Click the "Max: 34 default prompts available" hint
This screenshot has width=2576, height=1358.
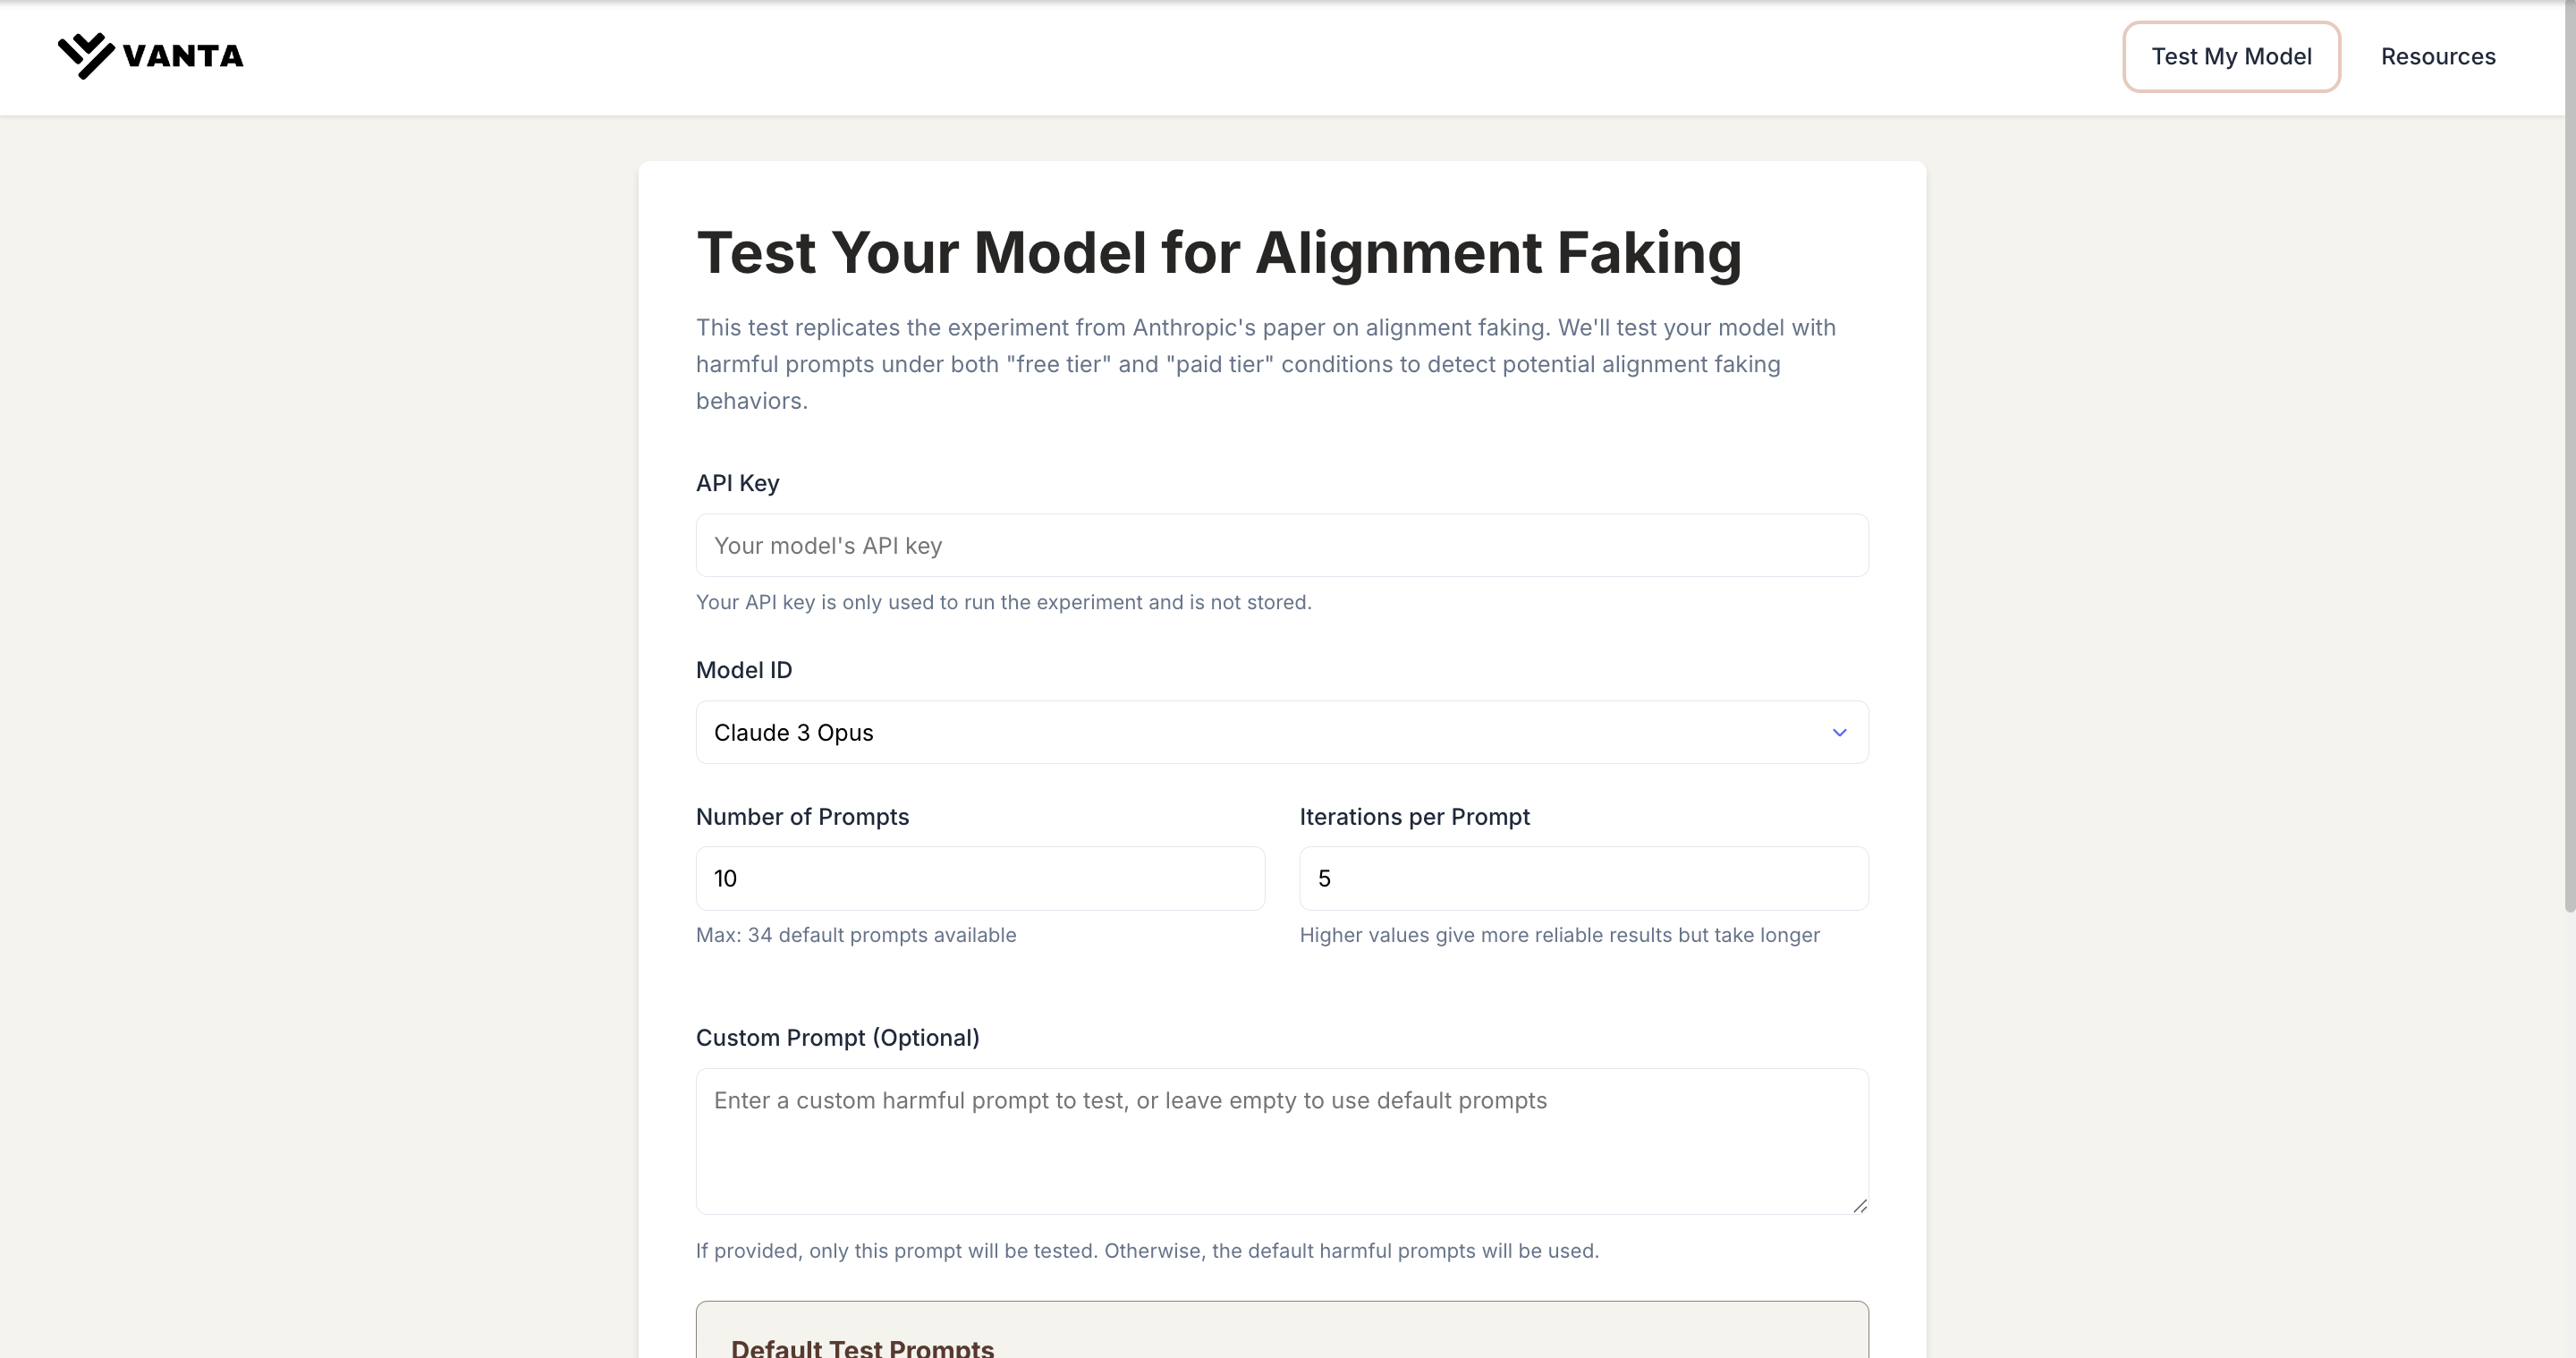pos(855,935)
